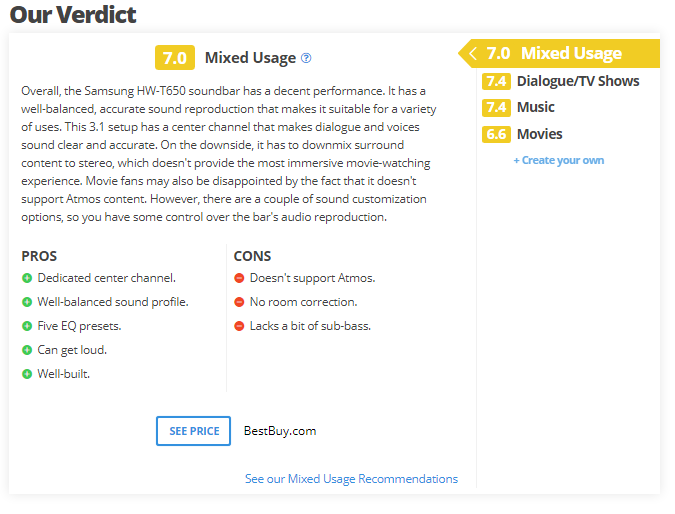Open the BestBuy.com retailer link
Screen dimensions: 675x514
pos(280,431)
